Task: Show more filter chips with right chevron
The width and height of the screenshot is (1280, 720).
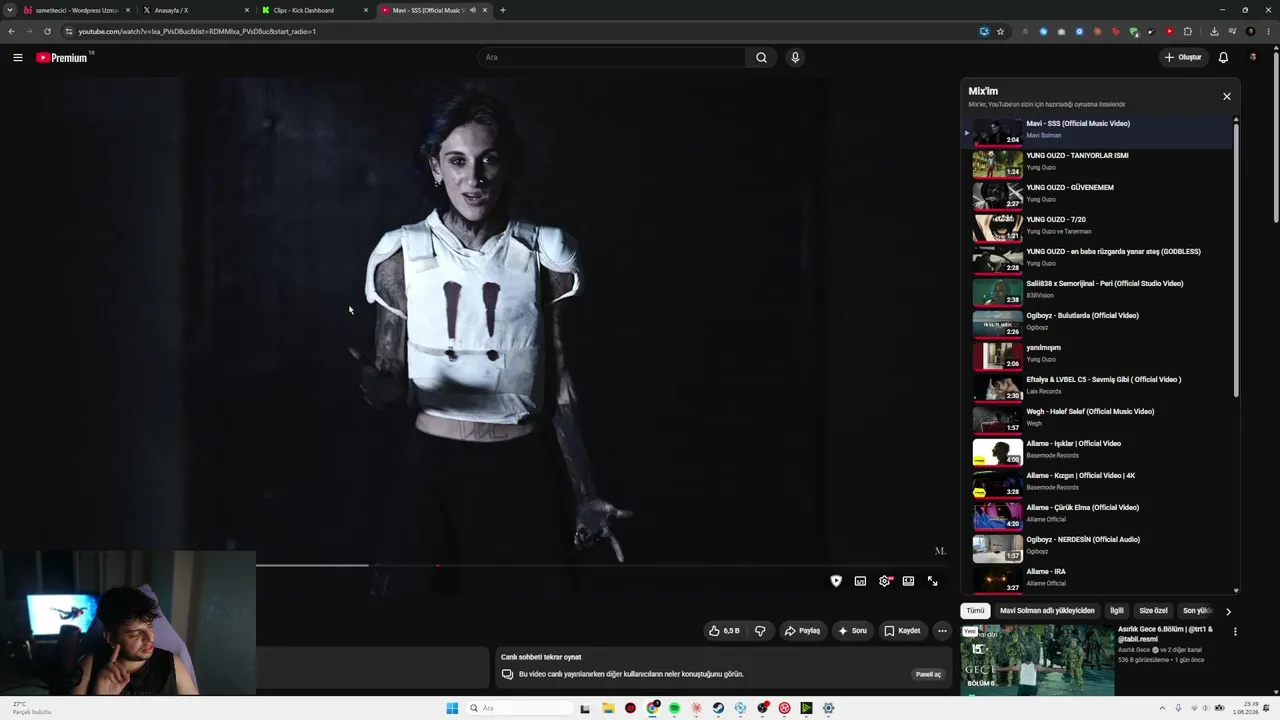Action: coord(1228,611)
